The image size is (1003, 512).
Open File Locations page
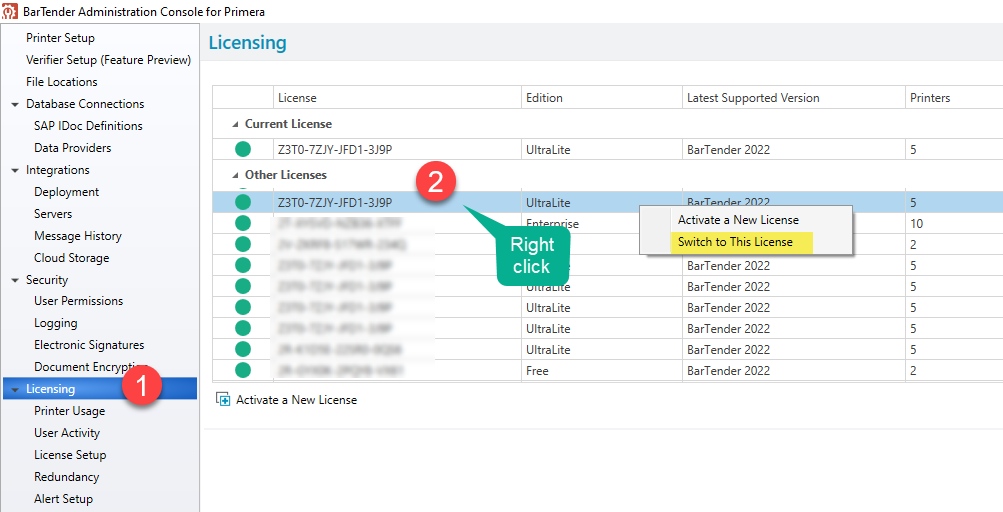pyautogui.click(x=61, y=82)
